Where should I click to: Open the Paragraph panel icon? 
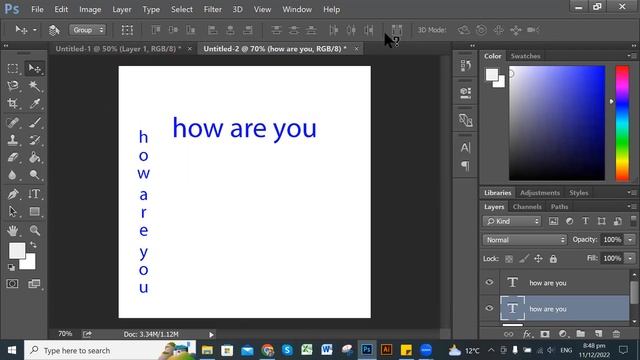(x=465, y=165)
